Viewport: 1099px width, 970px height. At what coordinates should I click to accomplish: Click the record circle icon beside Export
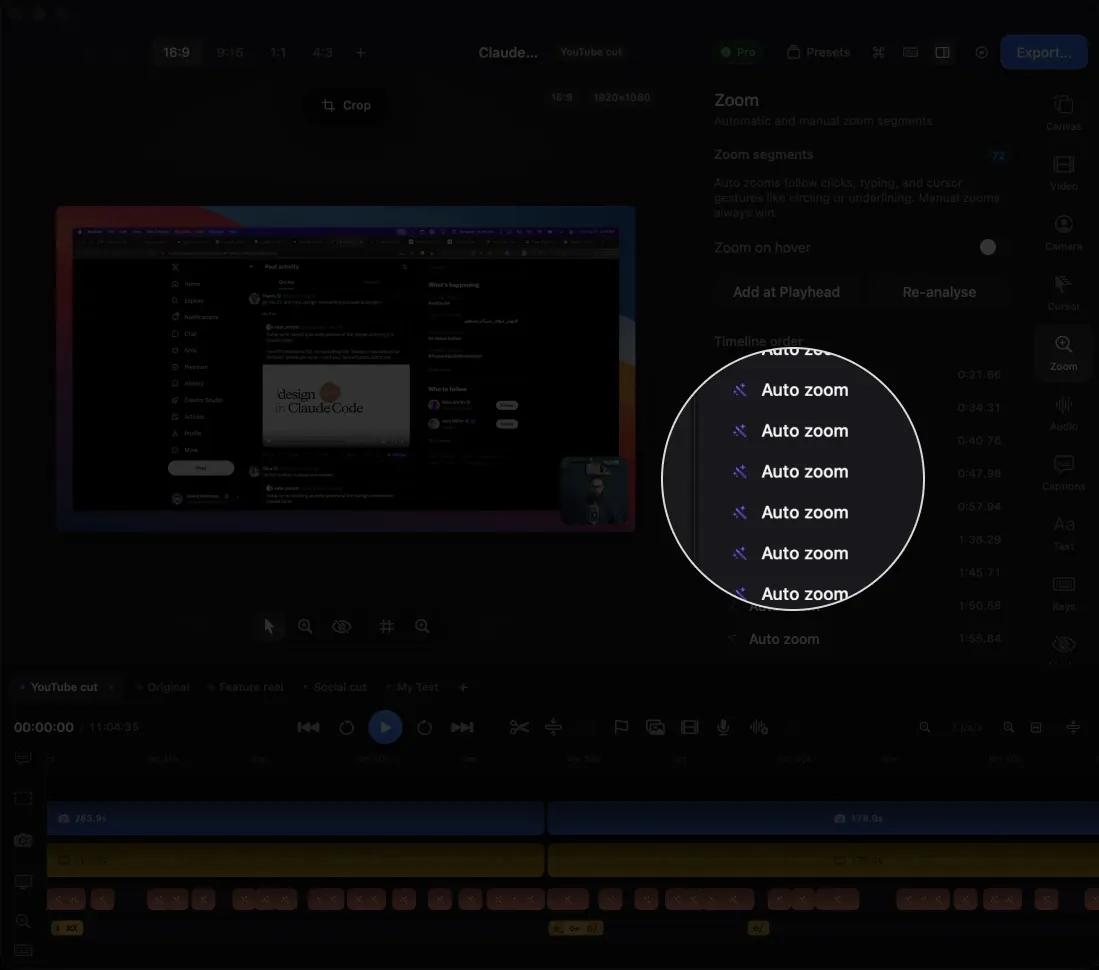pos(981,53)
